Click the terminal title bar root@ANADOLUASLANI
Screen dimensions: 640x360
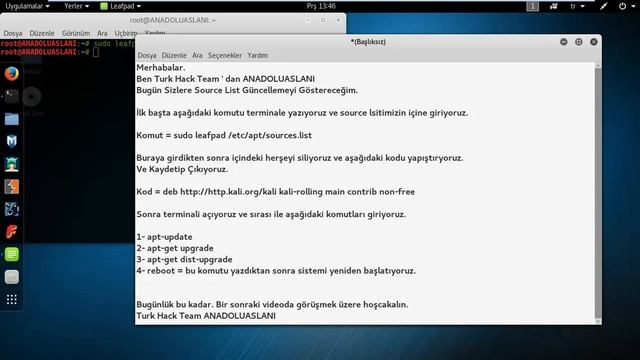click(x=173, y=20)
